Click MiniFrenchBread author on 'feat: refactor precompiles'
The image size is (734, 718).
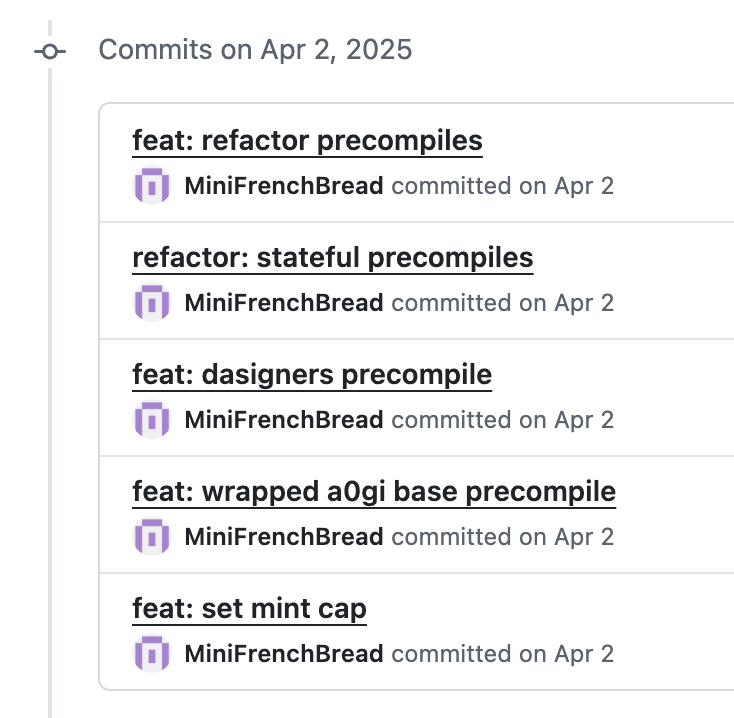click(284, 186)
